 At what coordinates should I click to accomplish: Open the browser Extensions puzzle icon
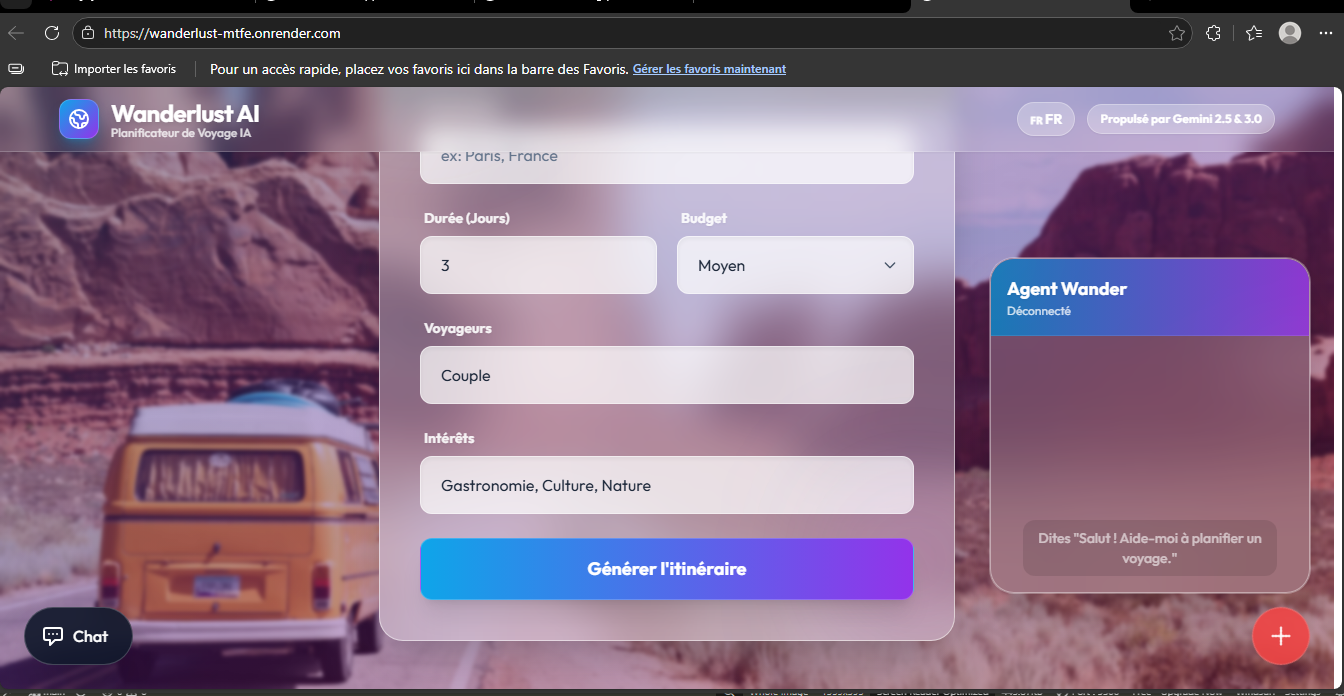click(x=1213, y=32)
